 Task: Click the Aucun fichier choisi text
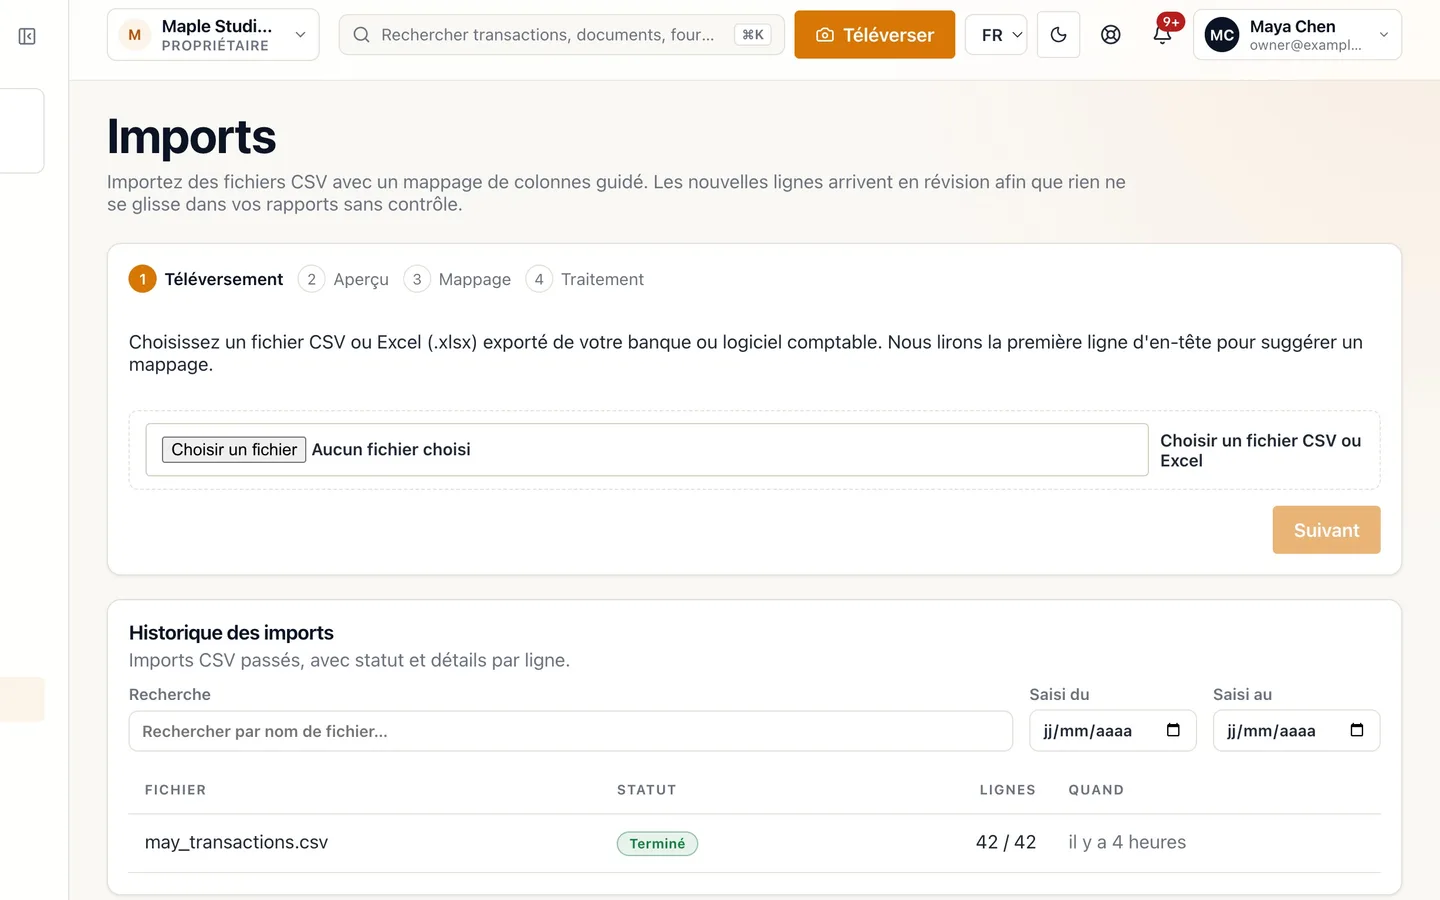point(391,450)
